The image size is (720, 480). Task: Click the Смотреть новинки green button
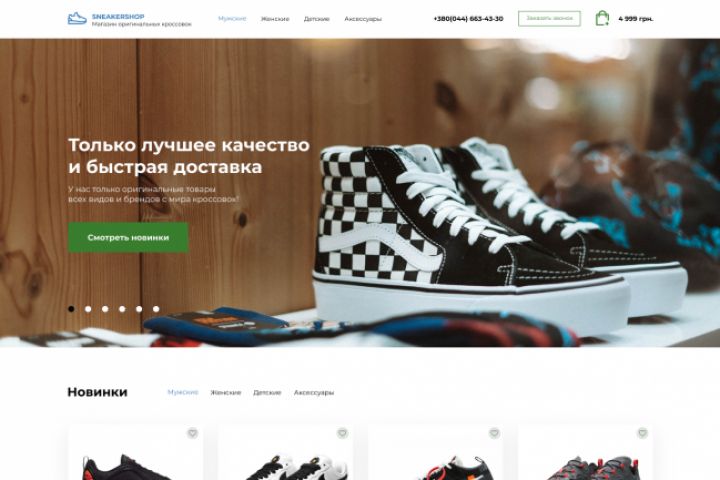[x=128, y=237]
